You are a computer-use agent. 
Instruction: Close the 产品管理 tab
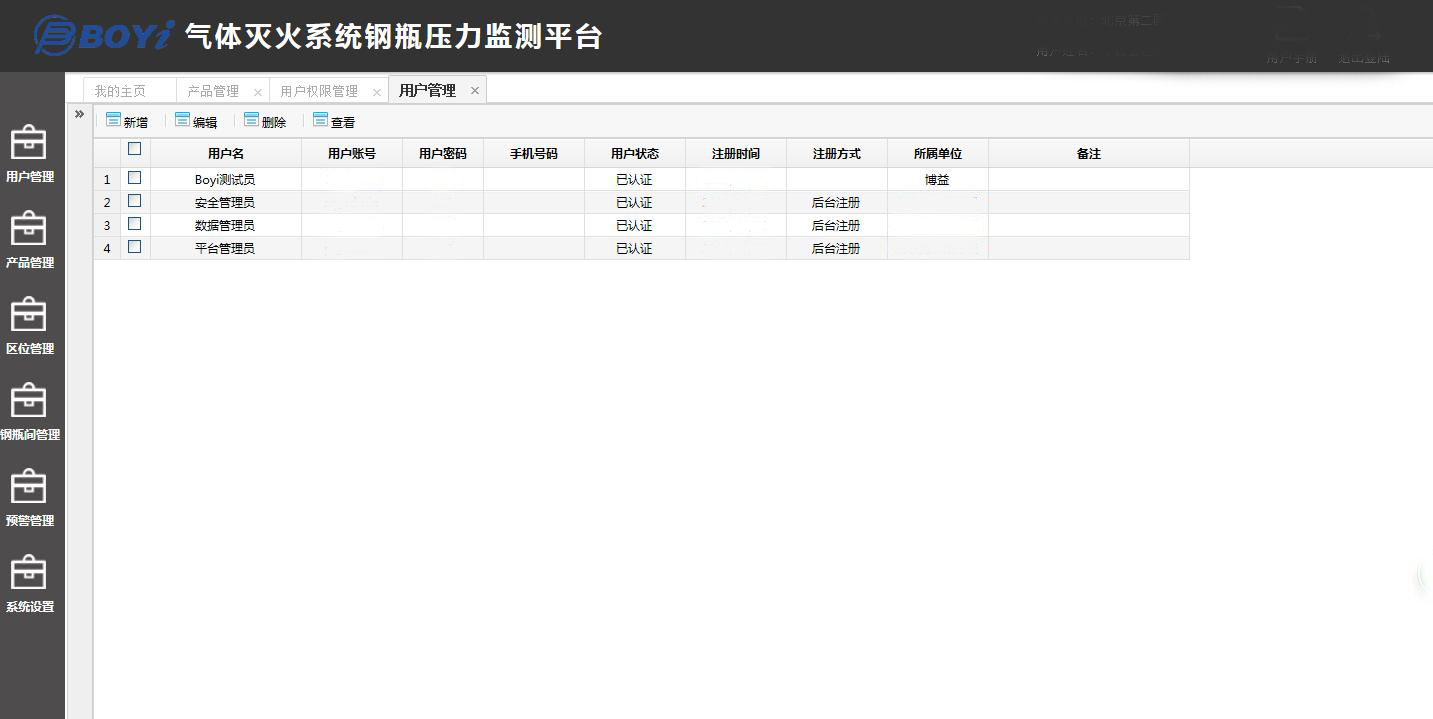[x=257, y=92]
